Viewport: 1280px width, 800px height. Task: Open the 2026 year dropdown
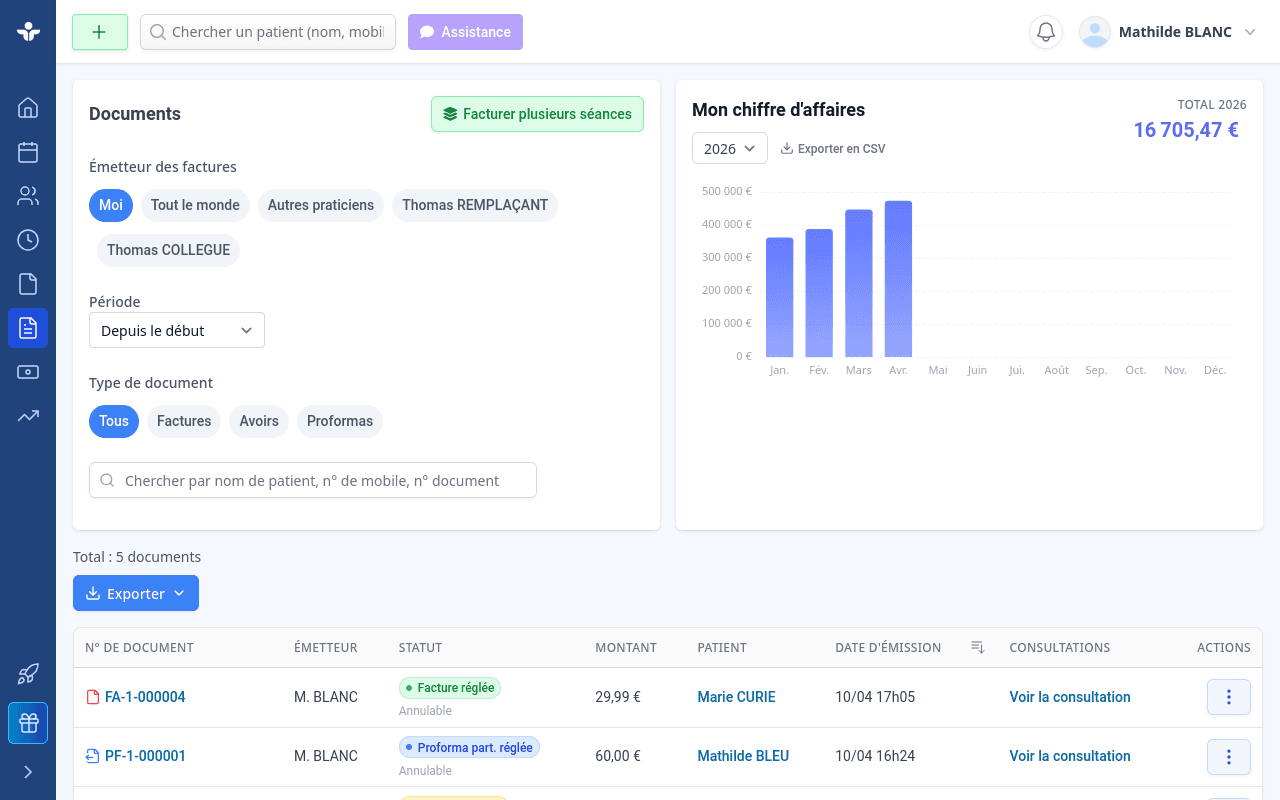tap(730, 148)
